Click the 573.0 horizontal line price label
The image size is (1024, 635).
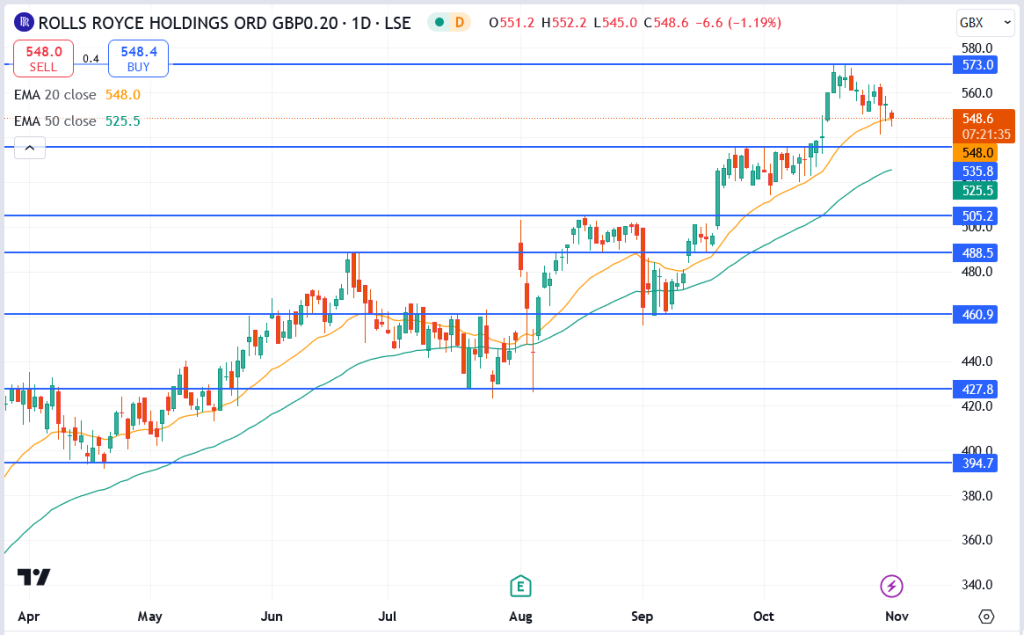click(976, 65)
